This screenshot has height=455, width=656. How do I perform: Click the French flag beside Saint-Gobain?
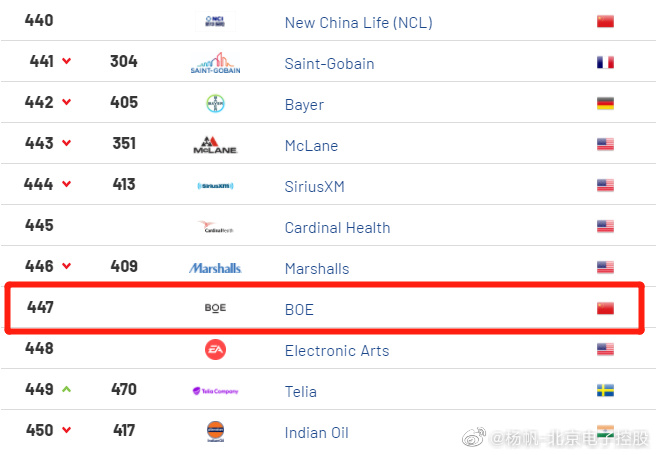click(605, 62)
